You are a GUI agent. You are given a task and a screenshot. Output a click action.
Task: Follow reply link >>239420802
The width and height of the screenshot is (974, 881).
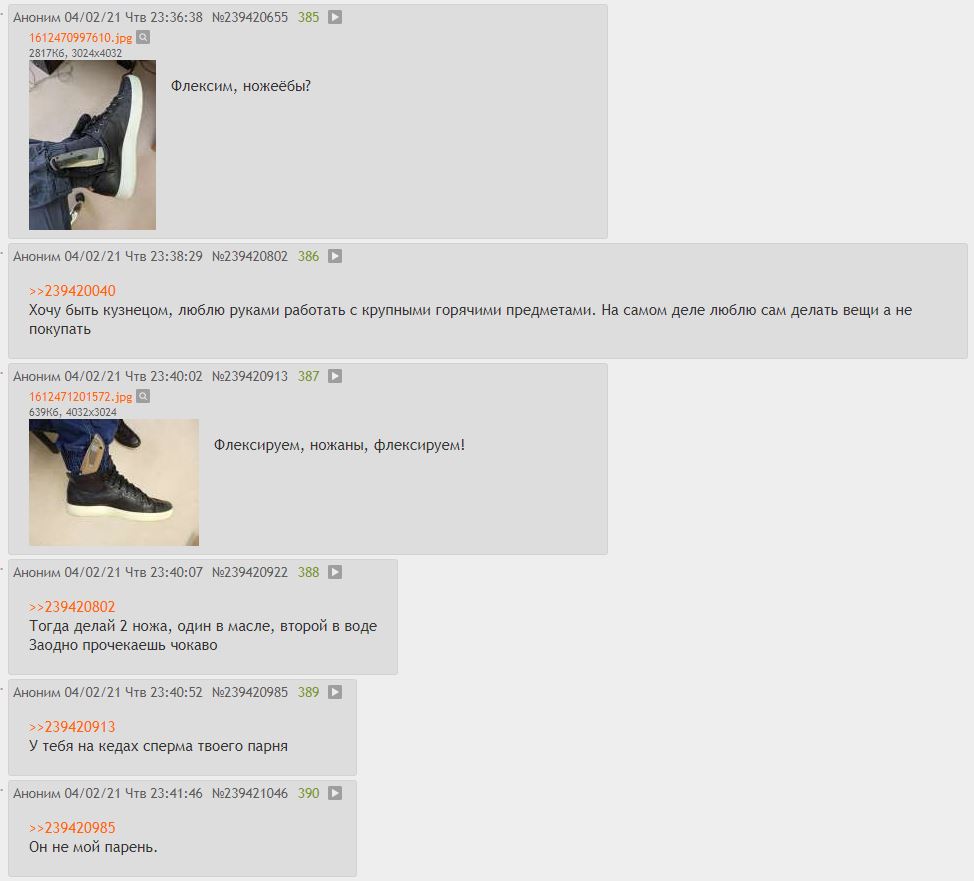72,607
